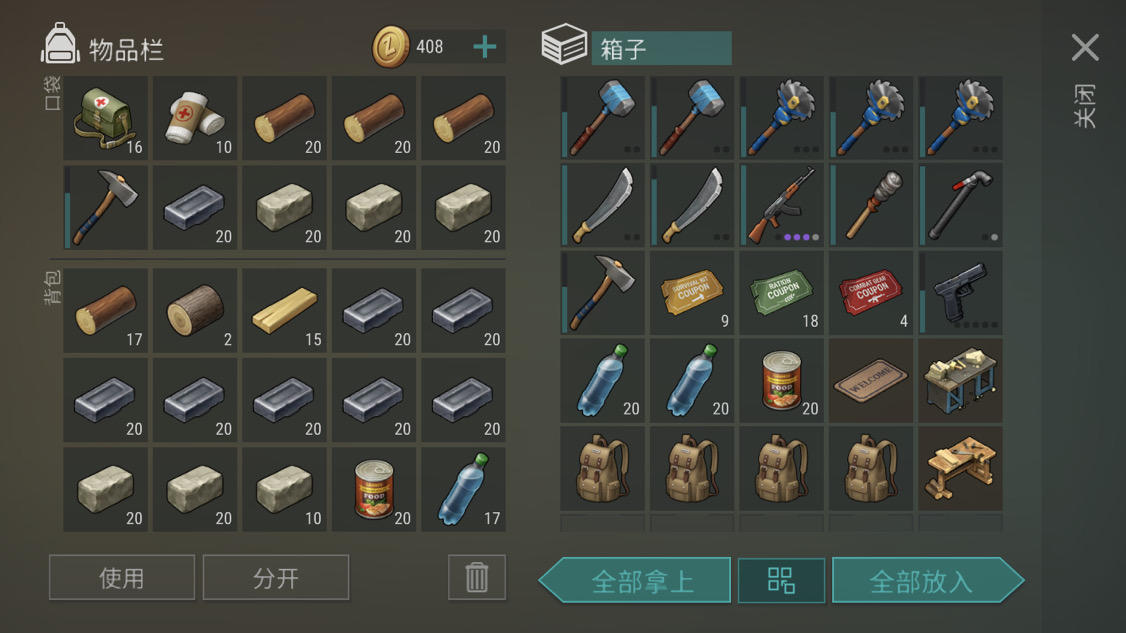This screenshot has width=1126, height=633.
Task: Click the 使用 (Use) button
Action: pos(122,577)
